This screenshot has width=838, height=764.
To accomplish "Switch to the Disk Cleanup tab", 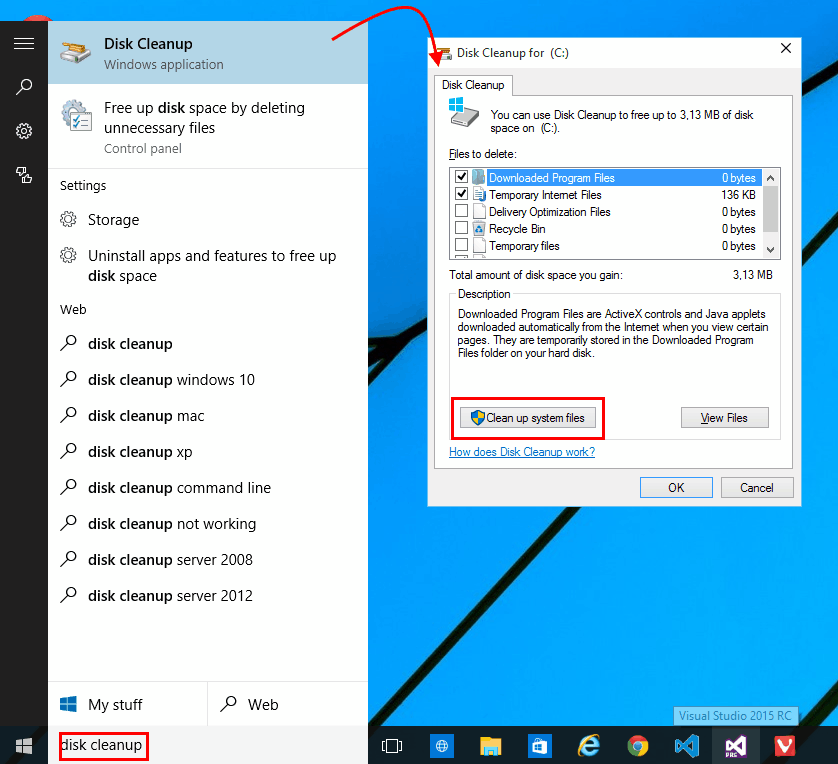I will [472, 86].
